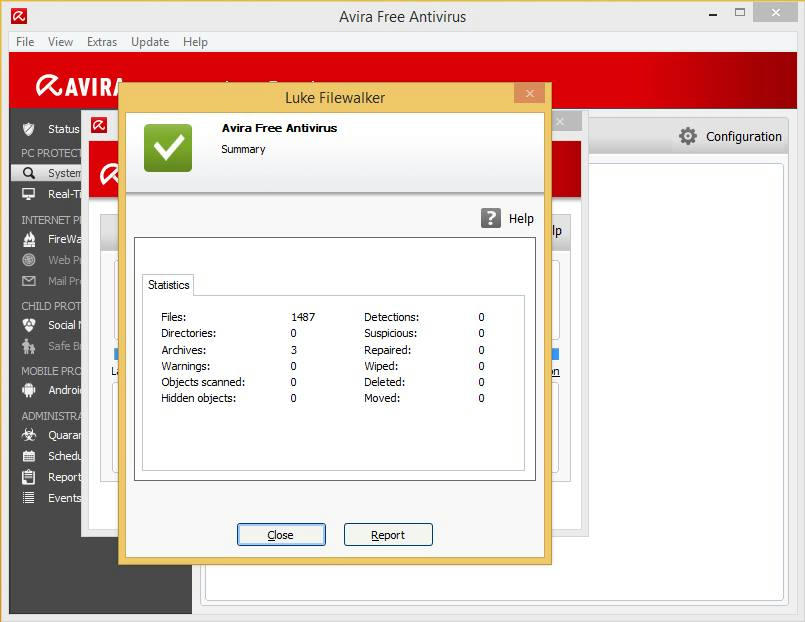
Task: Click the Close button in Luke Filewalker
Action: click(281, 535)
